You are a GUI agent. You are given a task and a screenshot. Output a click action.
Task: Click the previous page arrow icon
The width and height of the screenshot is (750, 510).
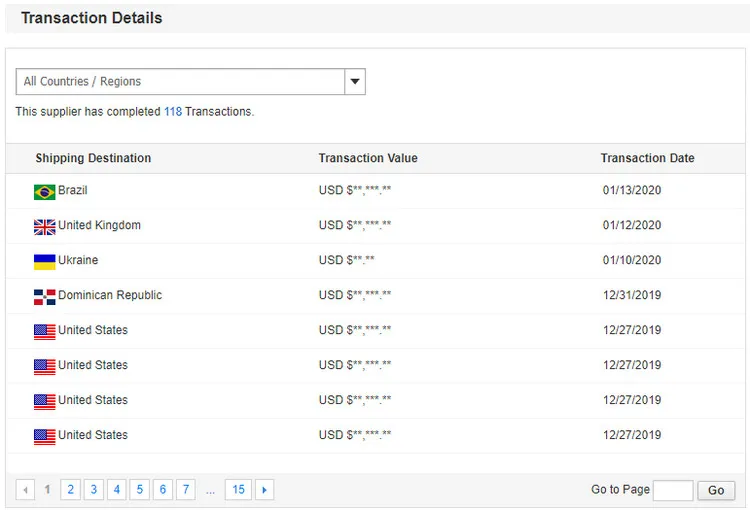tap(25, 490)
